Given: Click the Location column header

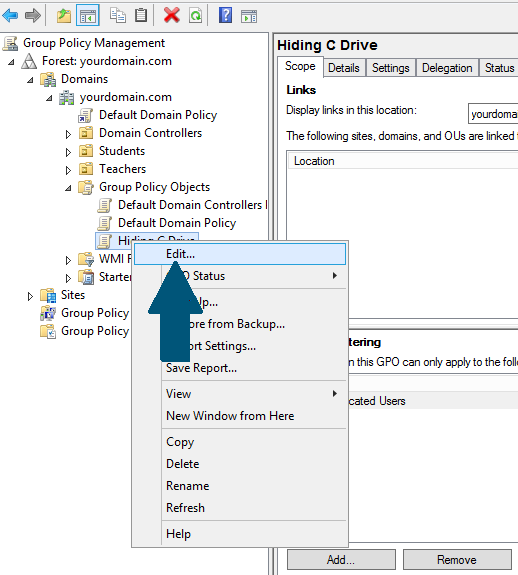Looking at the screenshot, I should (x=403, y=161).
